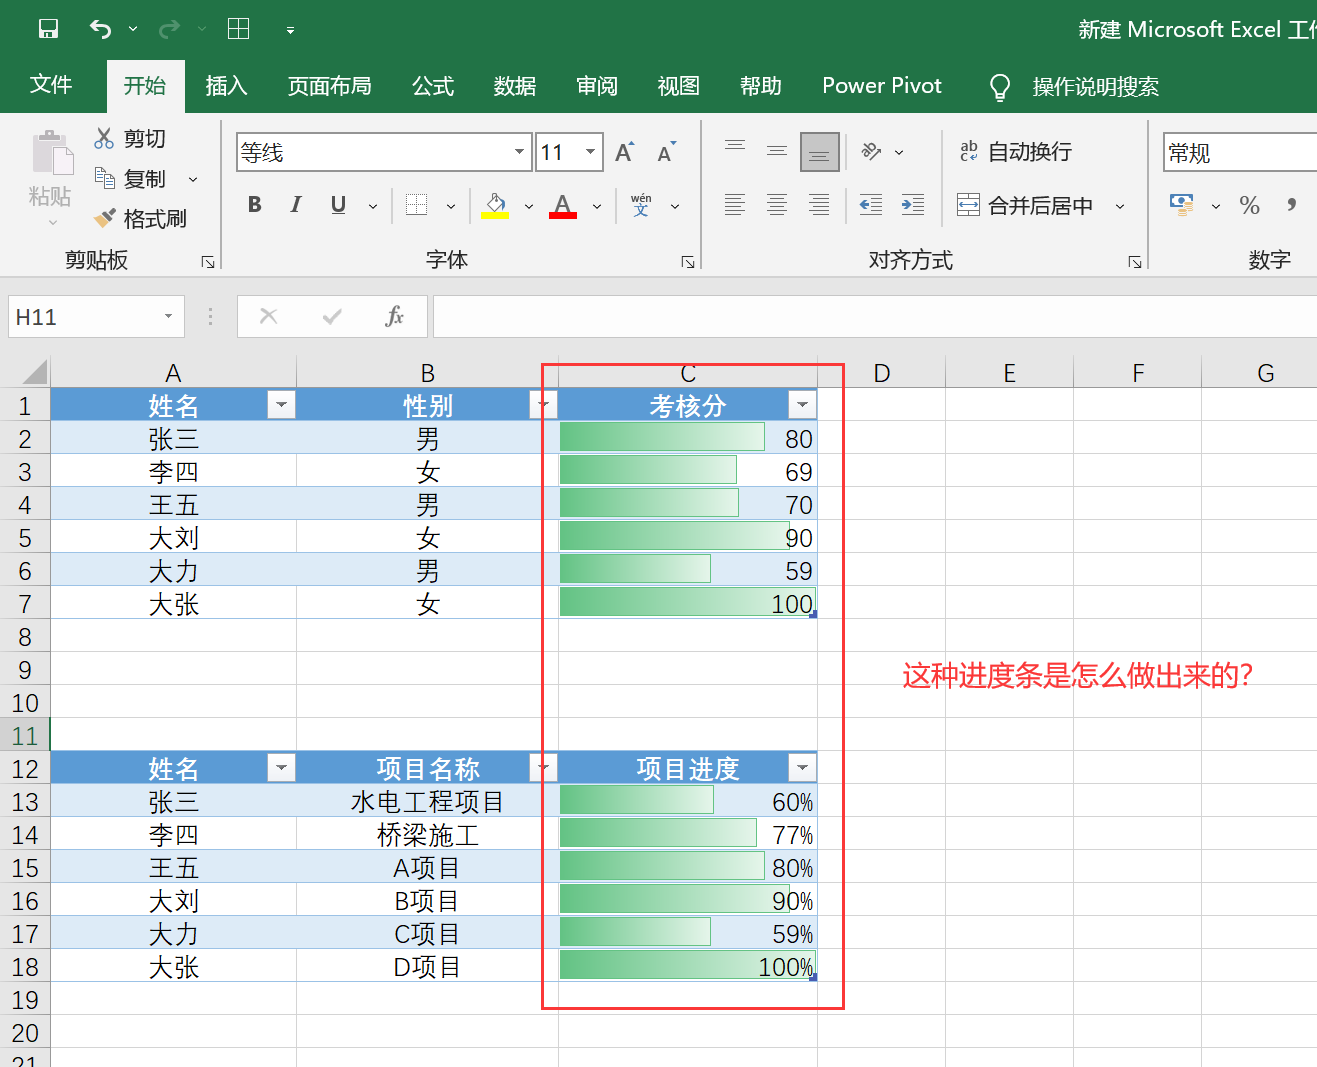This screenshot has width=1317, height=1067.
Task: Click the 操作说明搜索 search feature
Action: (x=1096, y=86)
